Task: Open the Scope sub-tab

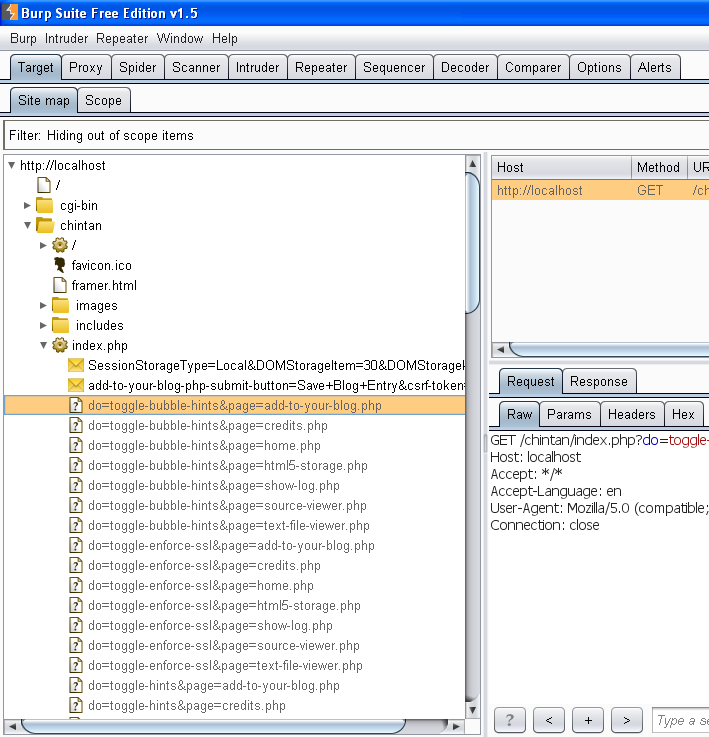Action: (103, 101)
